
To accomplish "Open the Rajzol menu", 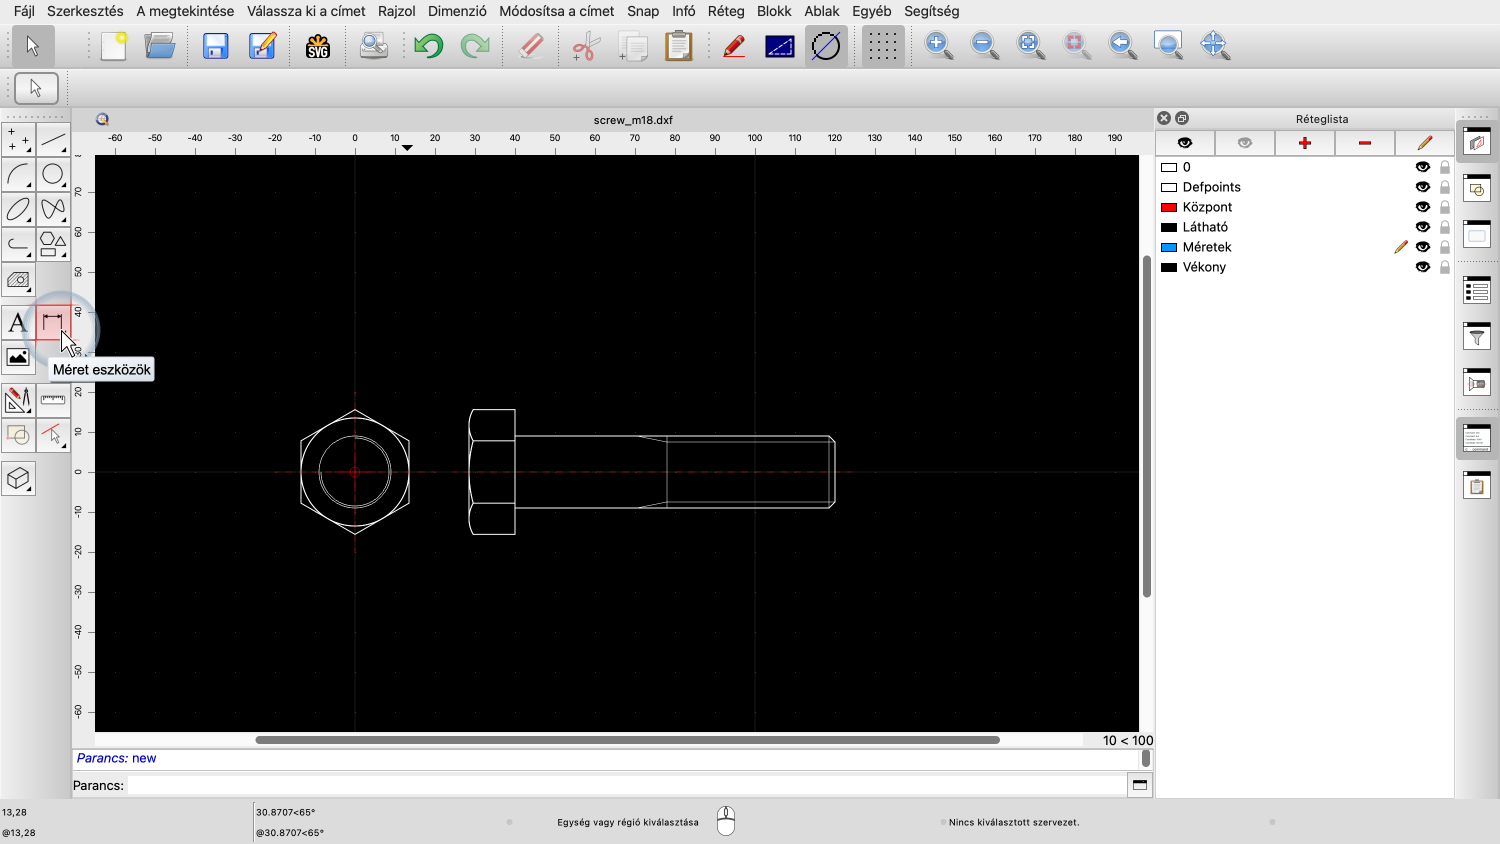I will point(396,11).
